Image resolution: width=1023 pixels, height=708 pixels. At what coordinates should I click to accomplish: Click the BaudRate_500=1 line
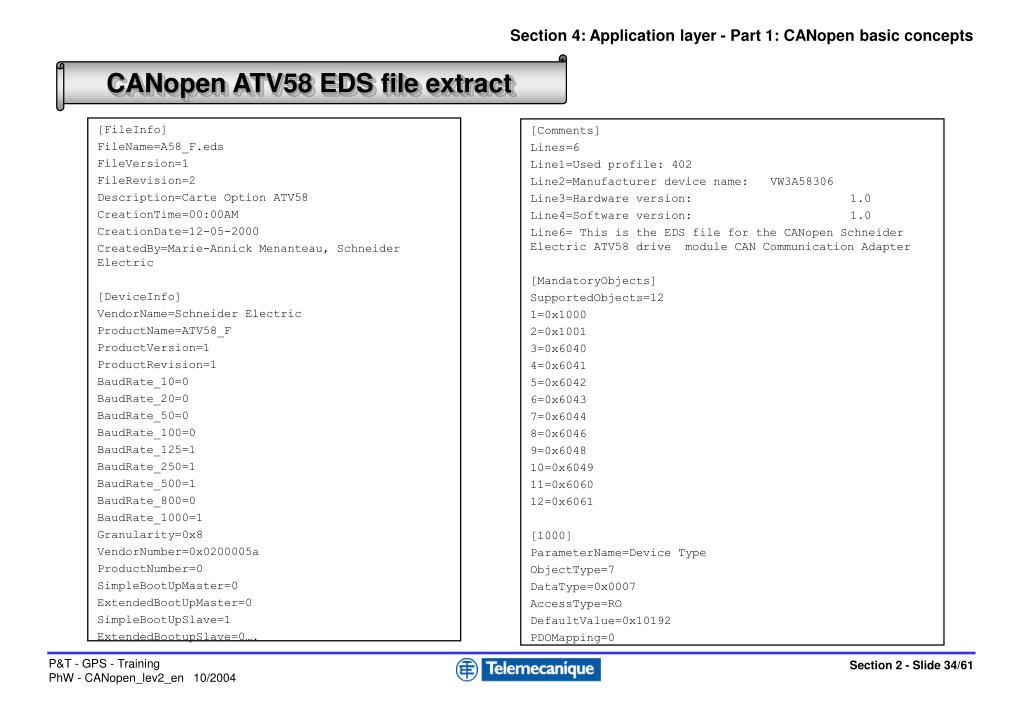(x=146, y=484)
